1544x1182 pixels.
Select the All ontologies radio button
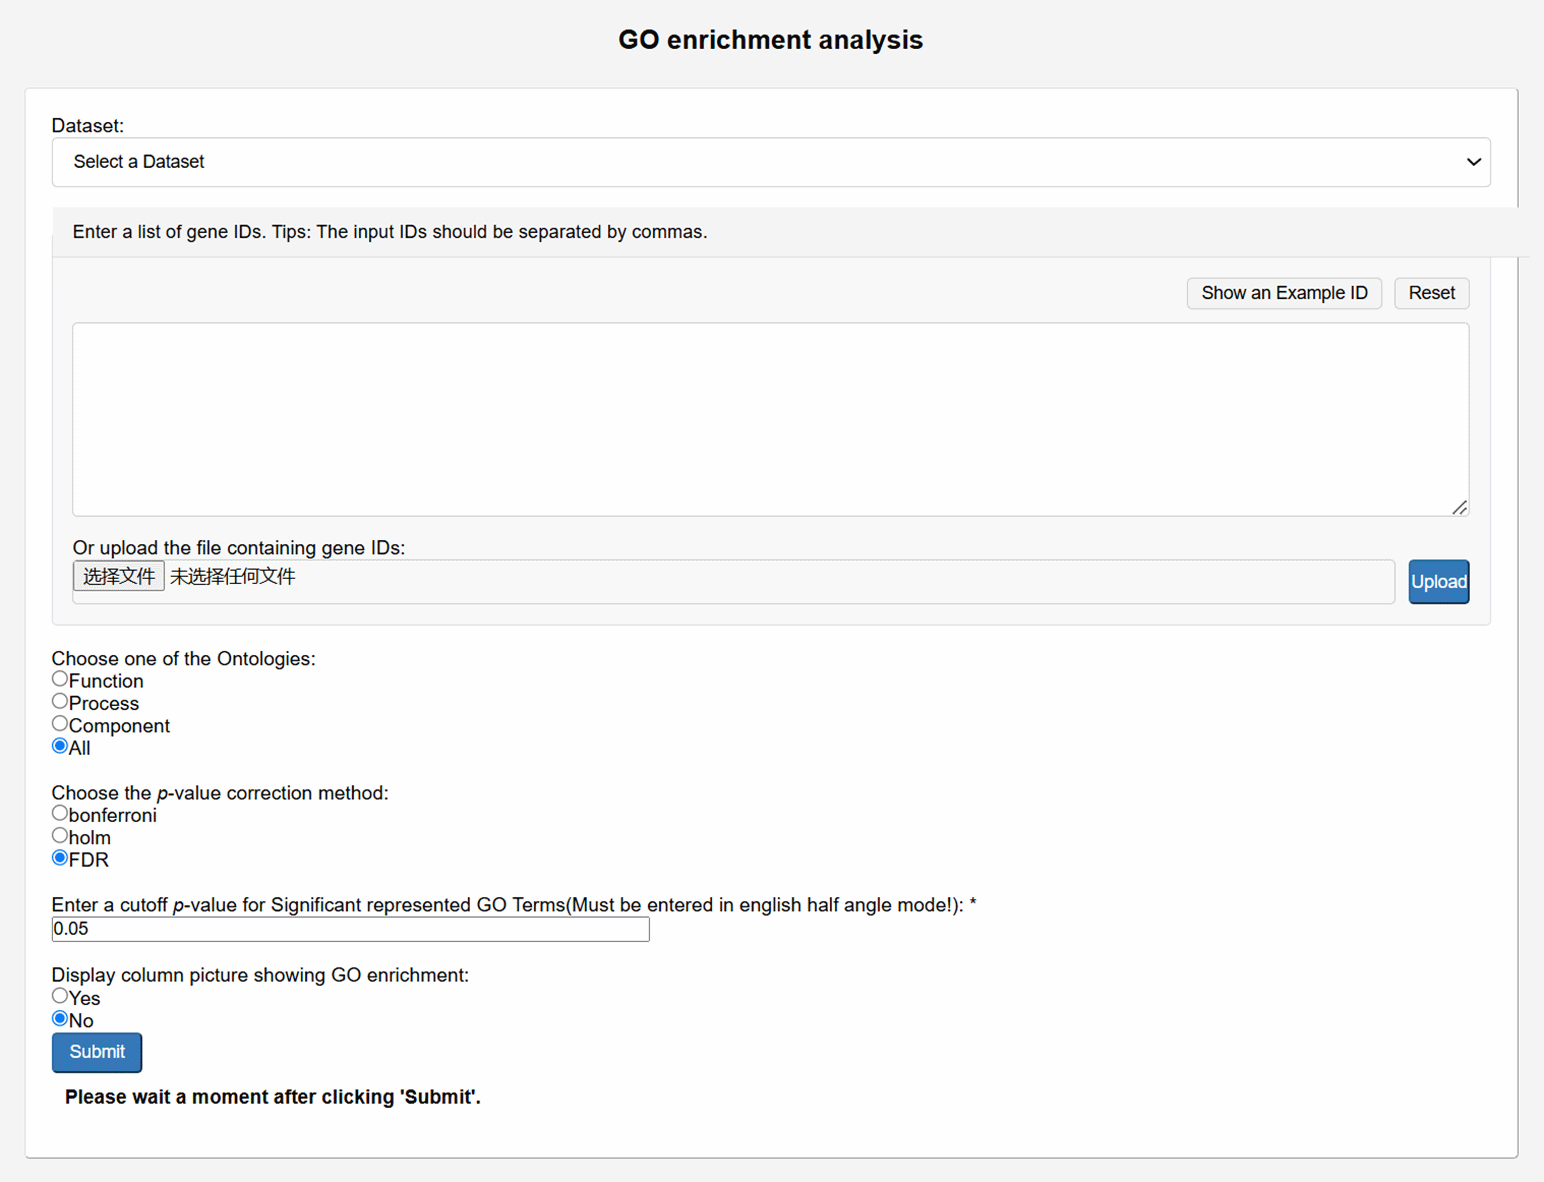pos(60,746)
